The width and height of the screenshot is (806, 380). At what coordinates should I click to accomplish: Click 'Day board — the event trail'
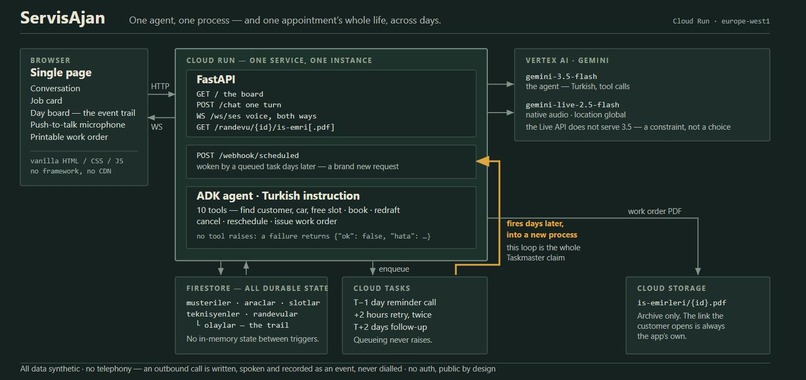click(83, 113)
